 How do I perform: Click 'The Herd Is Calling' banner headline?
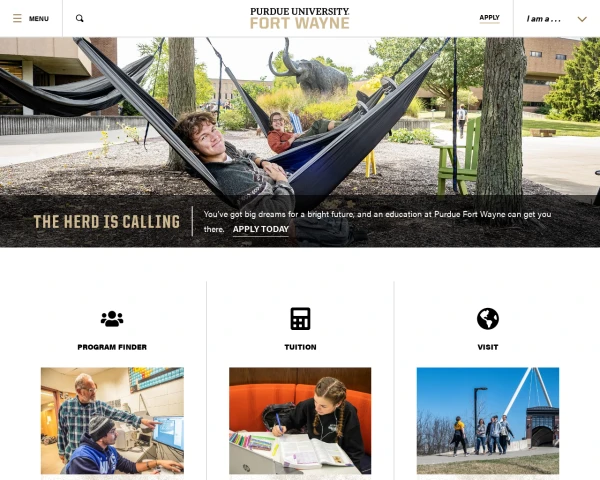click(x=107, y=222)
